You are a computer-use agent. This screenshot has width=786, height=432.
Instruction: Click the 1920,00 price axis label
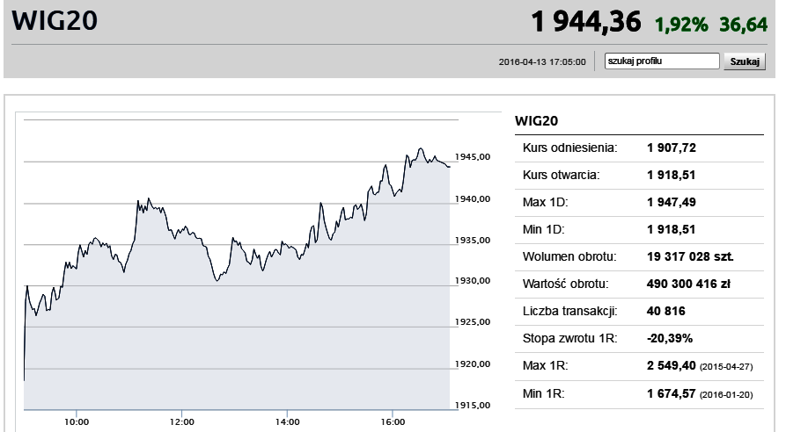click(x=473, y=364)
